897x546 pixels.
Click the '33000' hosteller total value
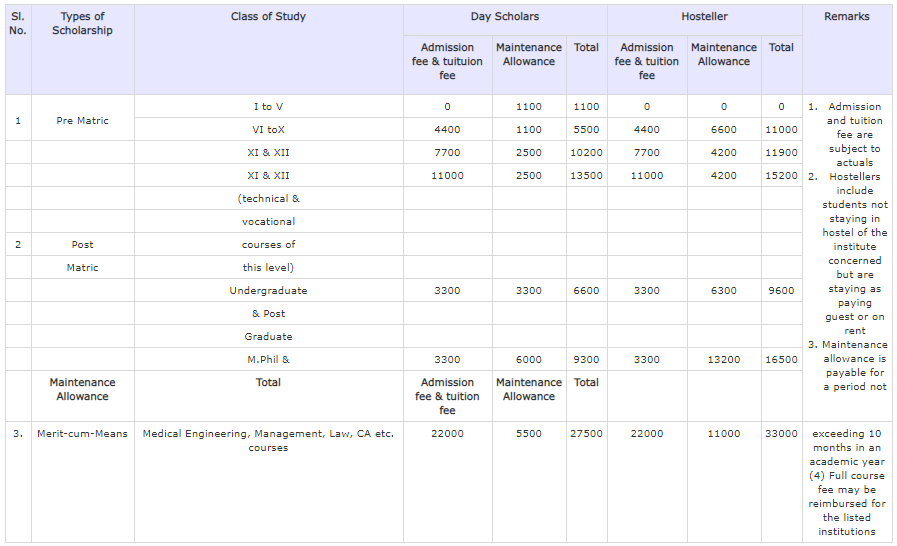tap(781, 434)
